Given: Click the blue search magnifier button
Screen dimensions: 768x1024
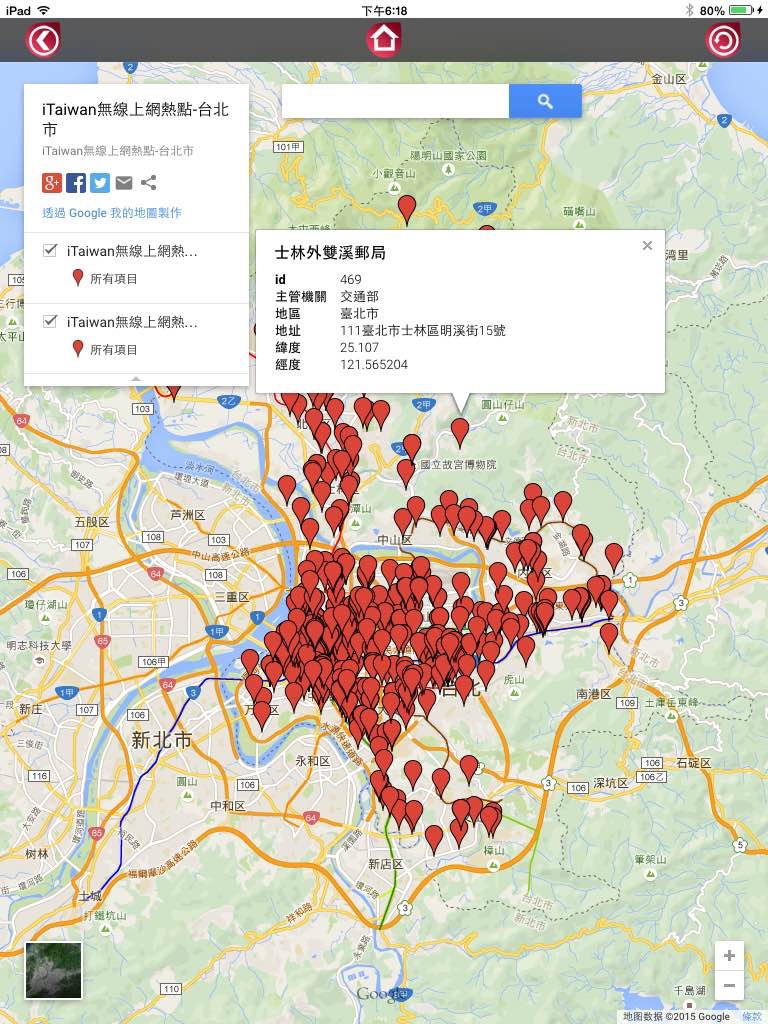Looking at the screenshot, I should [x=545, y=101].
